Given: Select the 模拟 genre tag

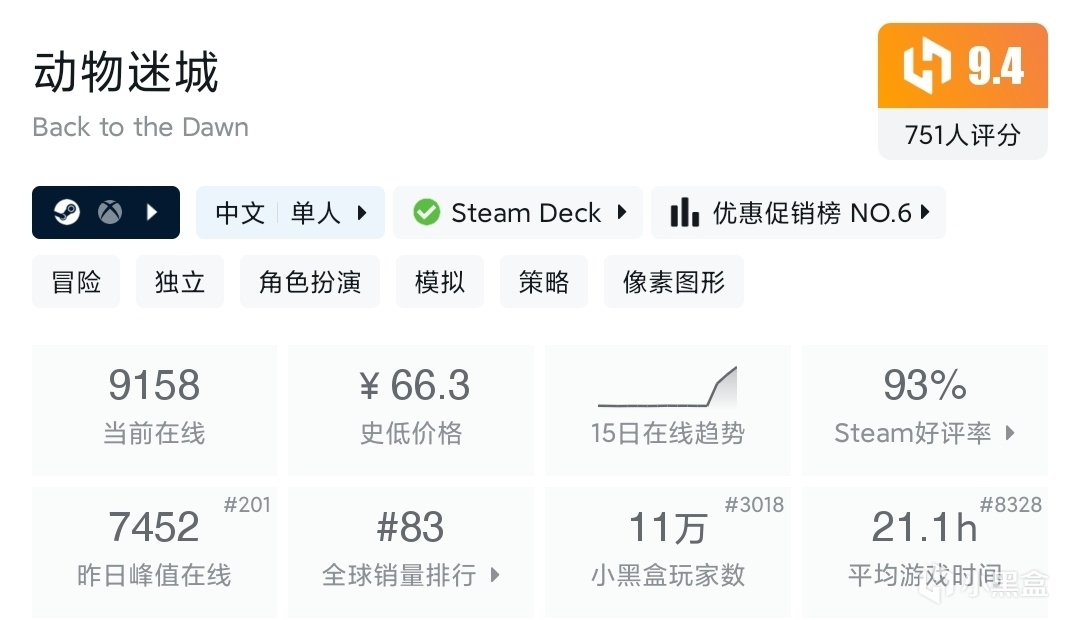Looking at the screenshot, I should 440,282.
